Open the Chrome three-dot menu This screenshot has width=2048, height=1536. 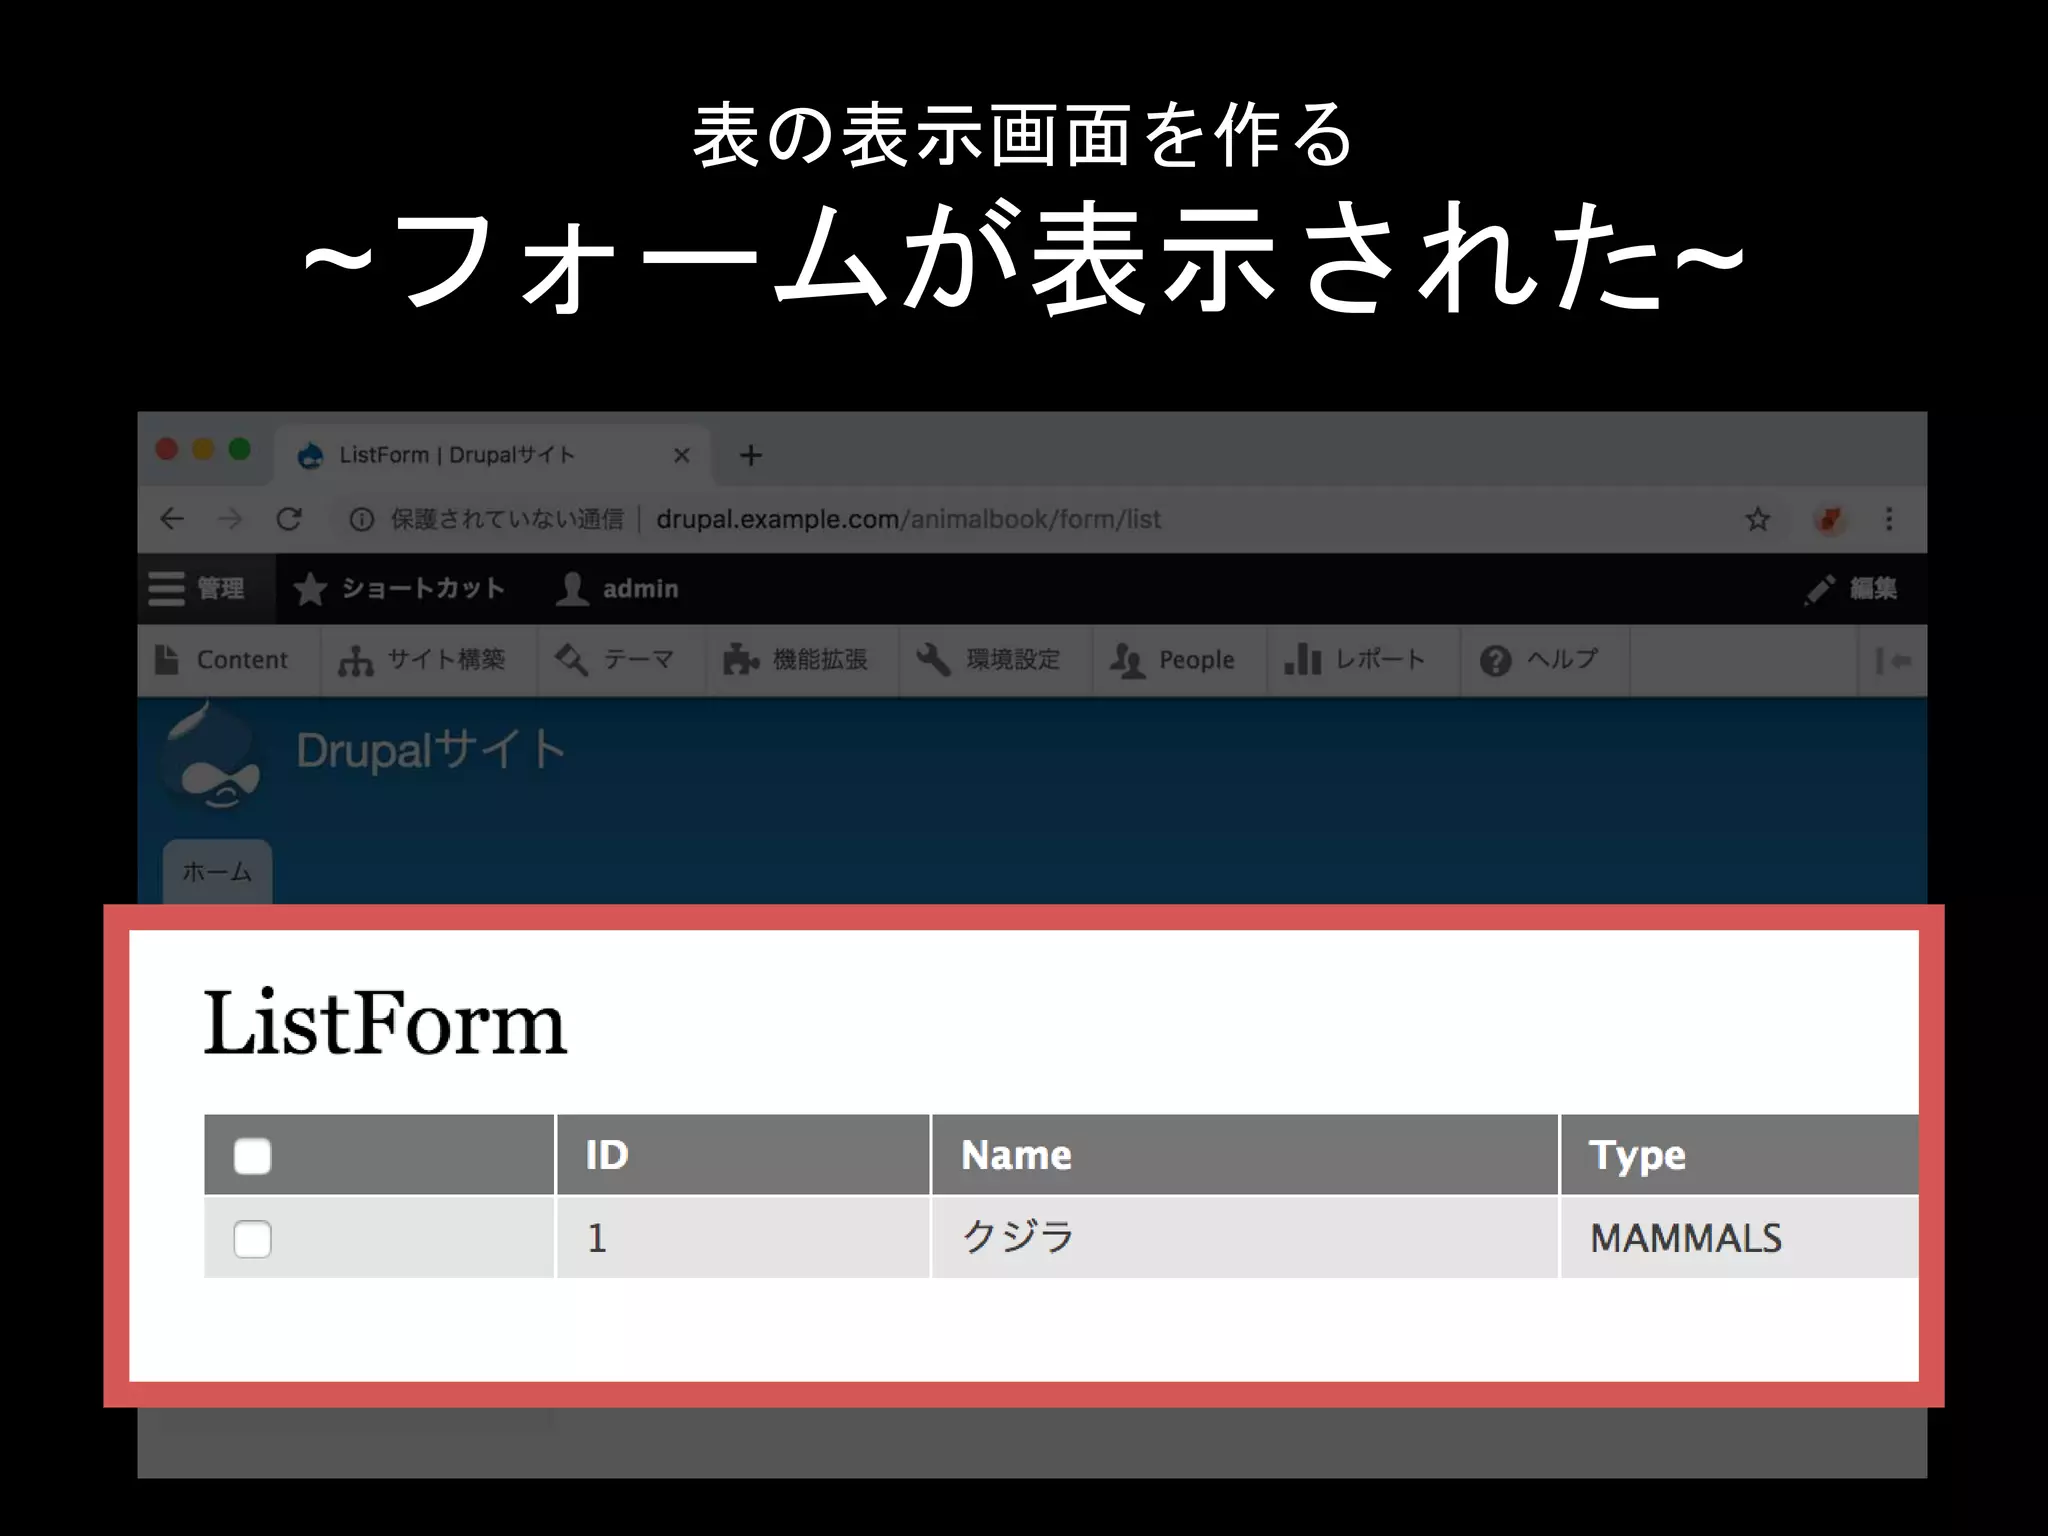coord(1889,519)
